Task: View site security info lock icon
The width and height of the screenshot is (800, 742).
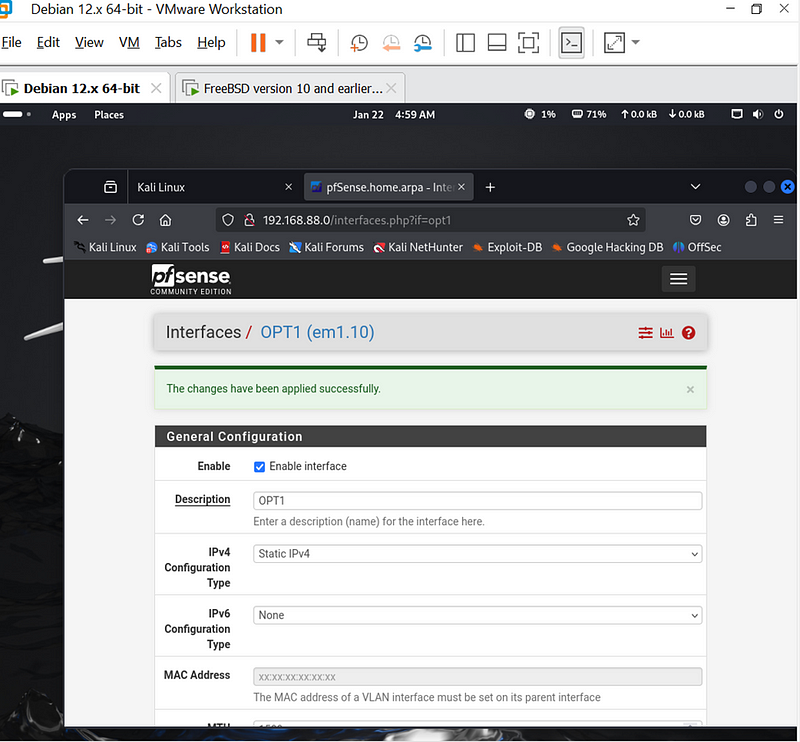Action: coord(249,220)
